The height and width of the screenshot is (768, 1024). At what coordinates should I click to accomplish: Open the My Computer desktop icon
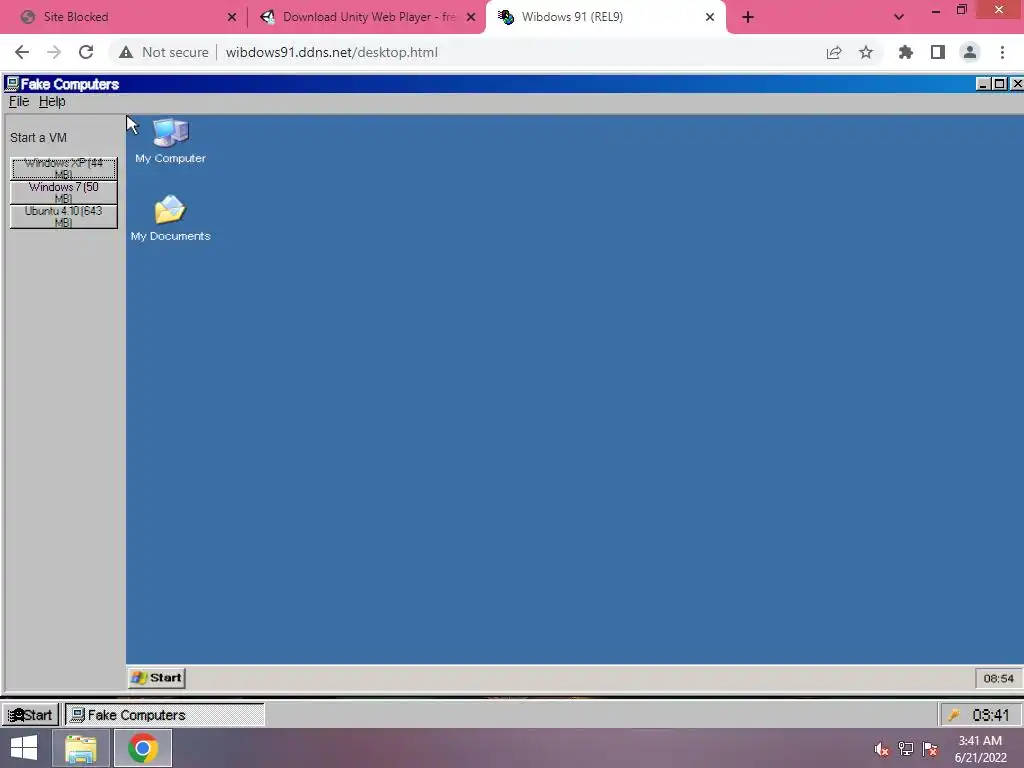pyautogui.click(x=170, y=140)
